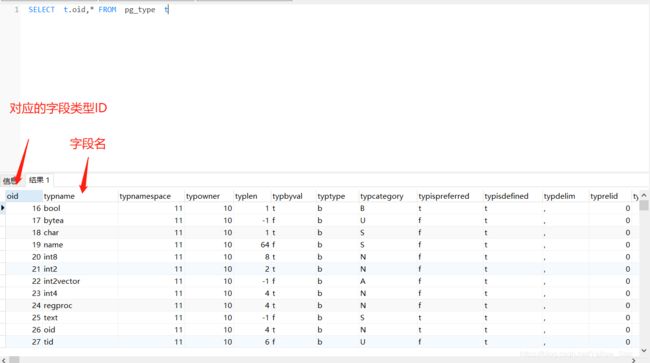Click oid cell with value 25
Viewport: 650px width, 363px height.
click(x=24, y=317)
